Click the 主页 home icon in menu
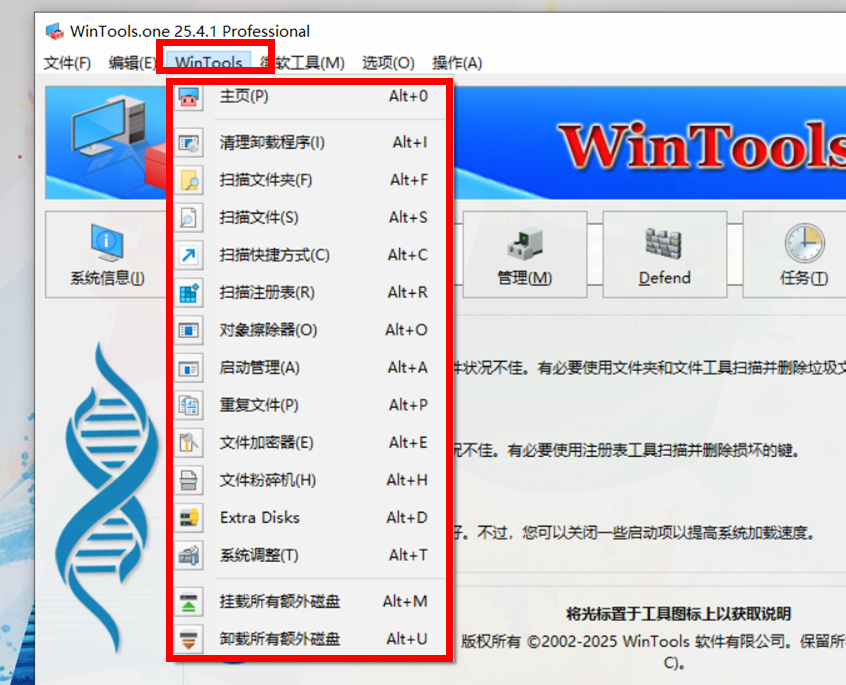846x685 pixels. 188,97
